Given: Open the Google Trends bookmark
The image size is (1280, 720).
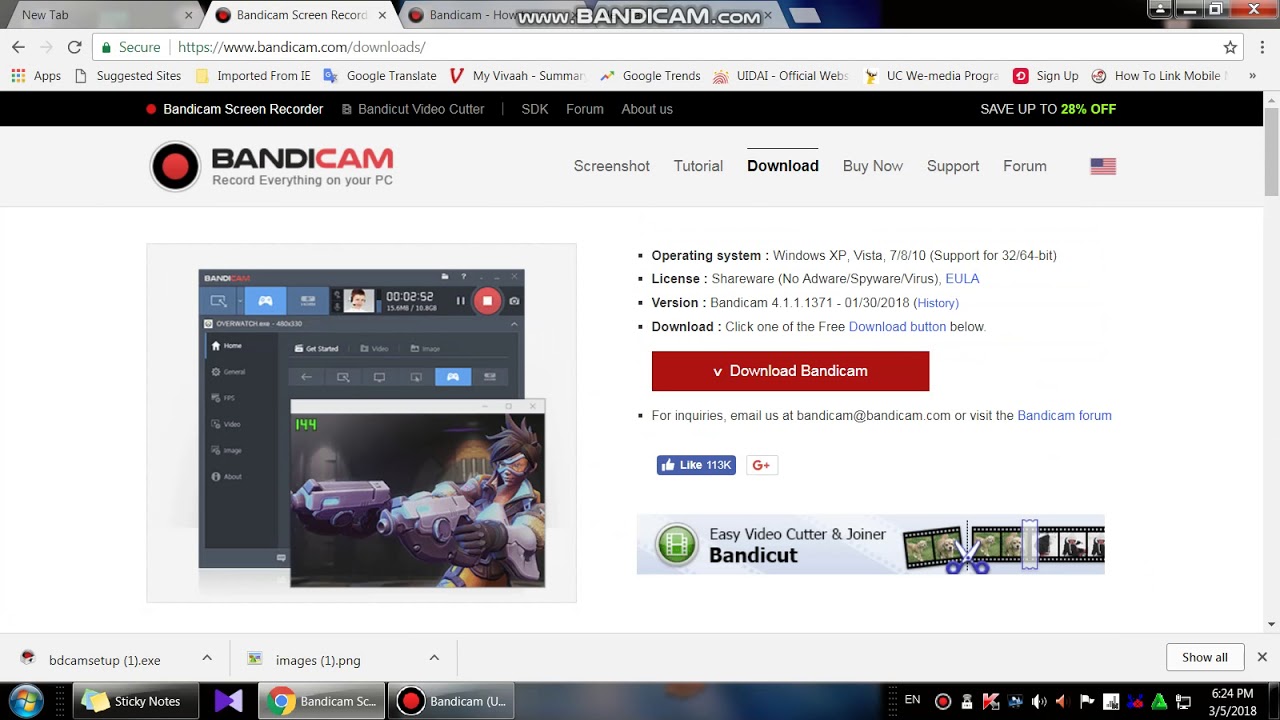Looking at the screenshot, I should coord(650,76).
